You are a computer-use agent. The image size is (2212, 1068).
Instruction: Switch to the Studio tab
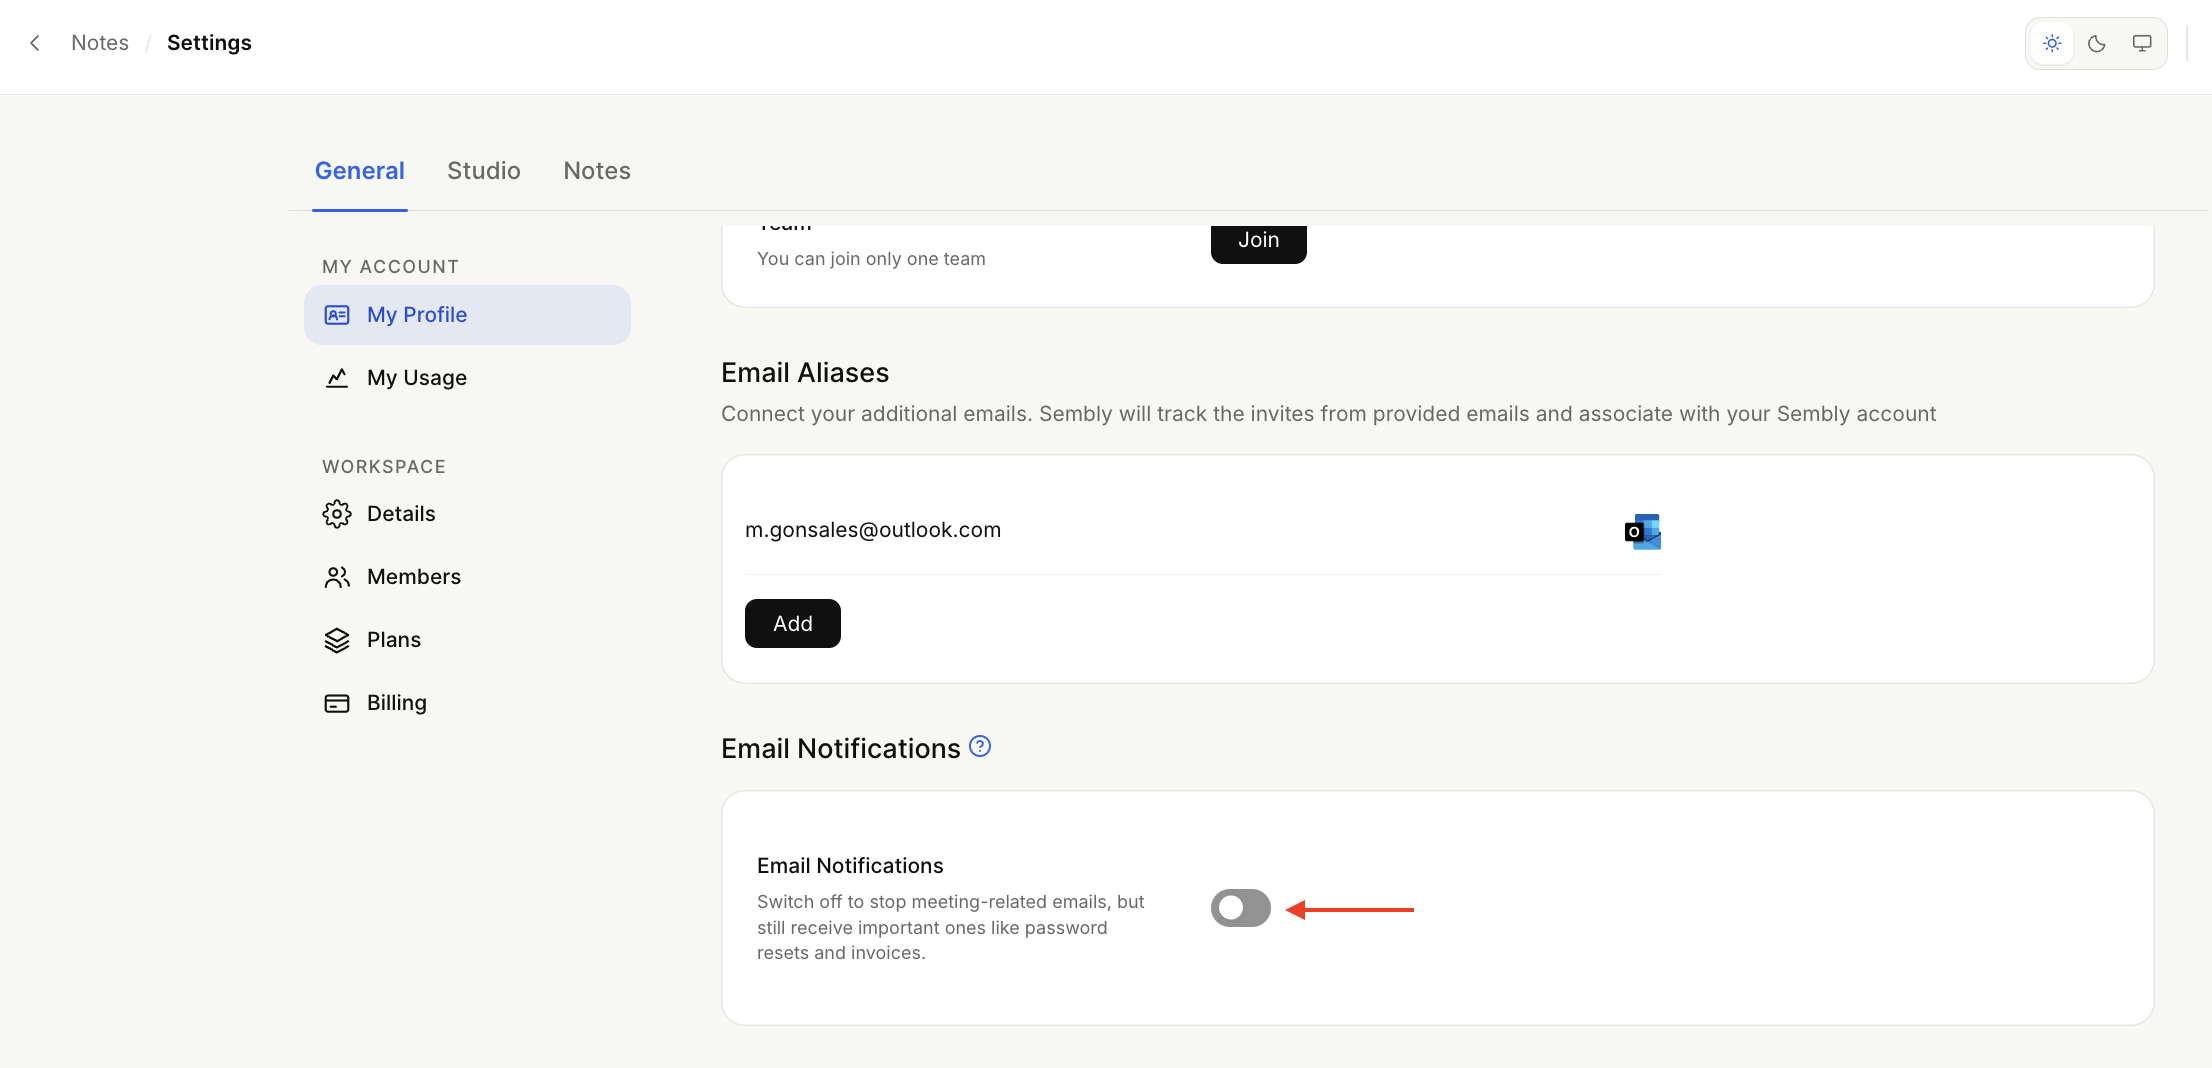(x=484, y=171)
